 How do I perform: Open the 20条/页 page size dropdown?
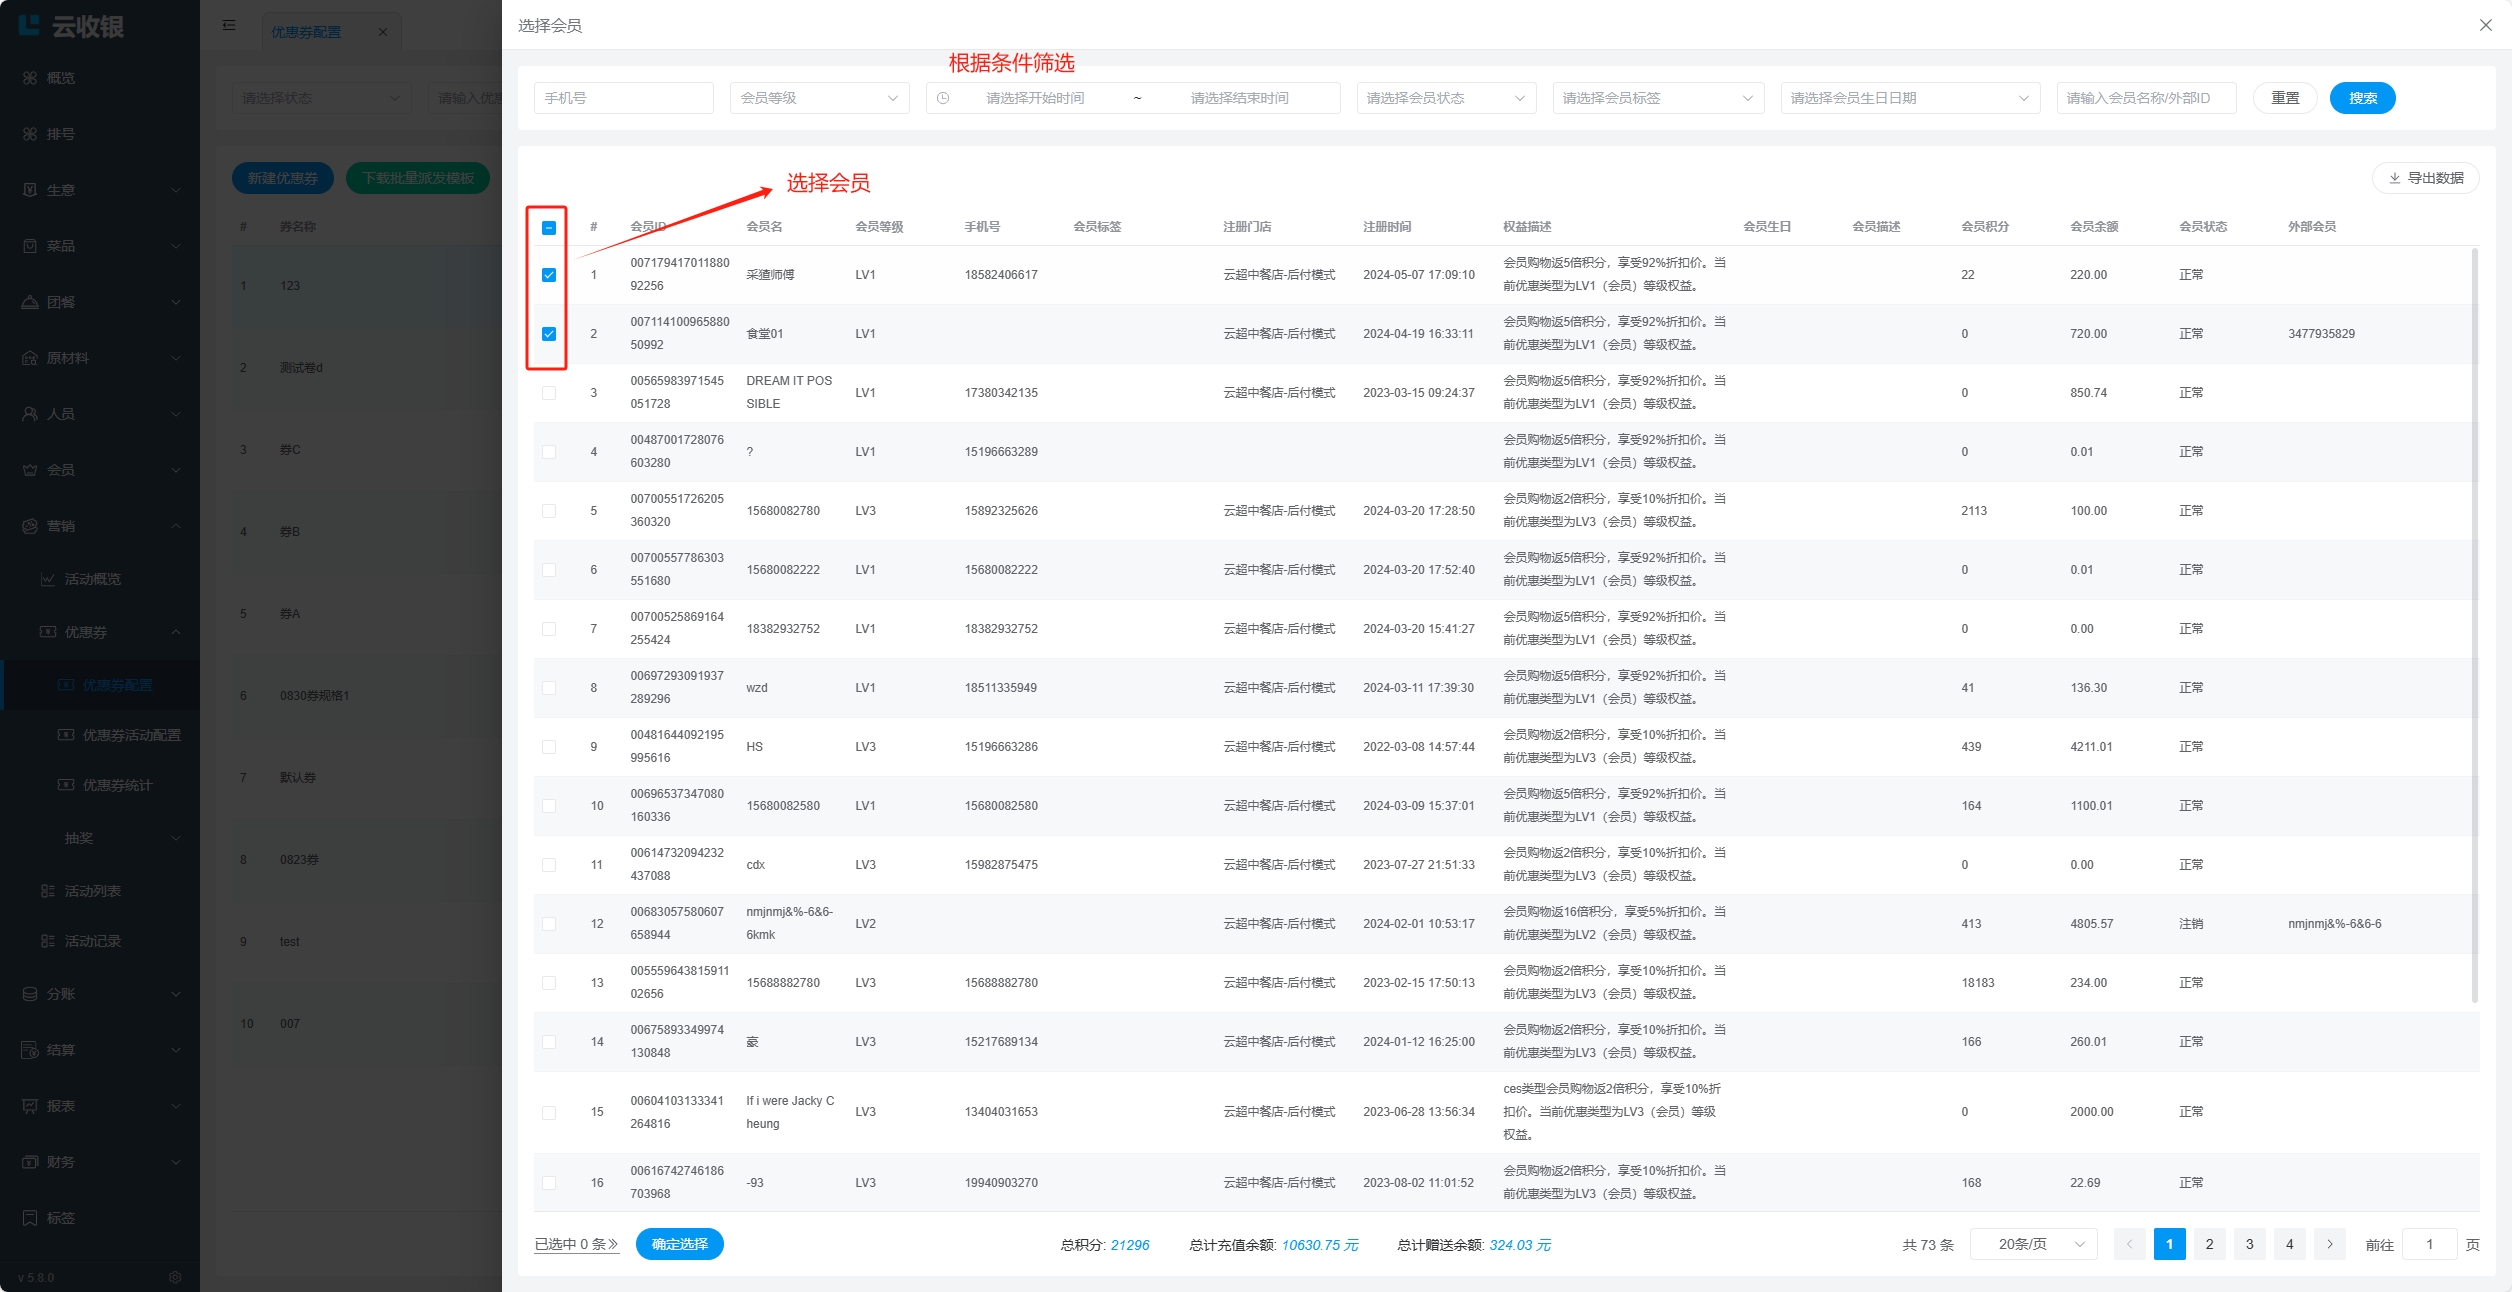2033,1244
